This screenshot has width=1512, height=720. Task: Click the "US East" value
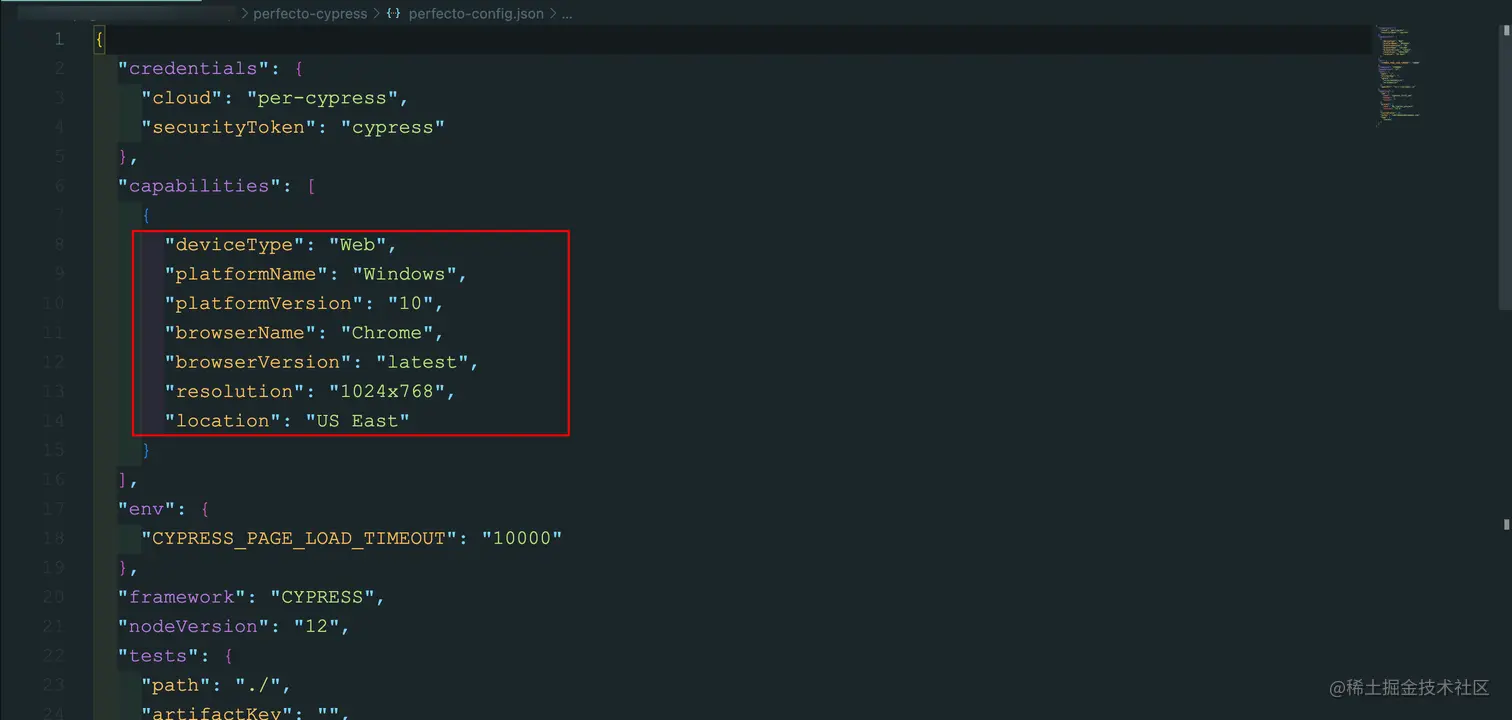point(358,421)
